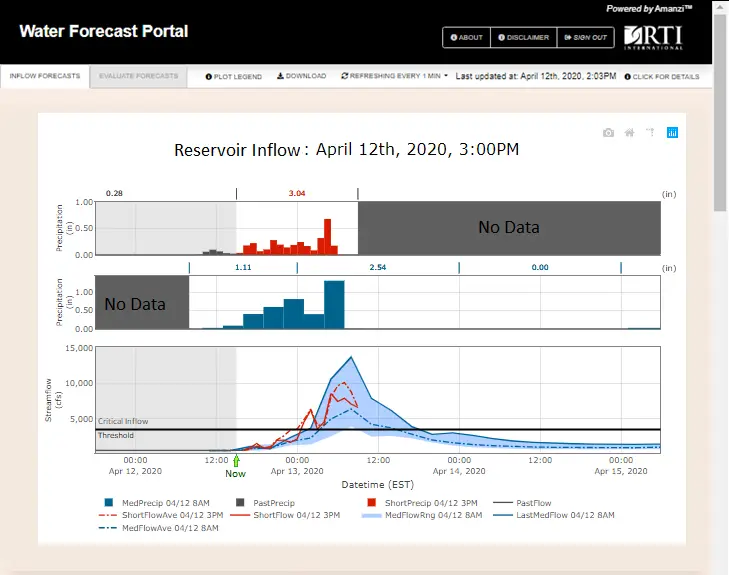Image resolution: width=729 pixels, height=575 pixels.
Task: Toggle MedFlowRng 04/12 8AM legend entry
Action: [422, 515]
